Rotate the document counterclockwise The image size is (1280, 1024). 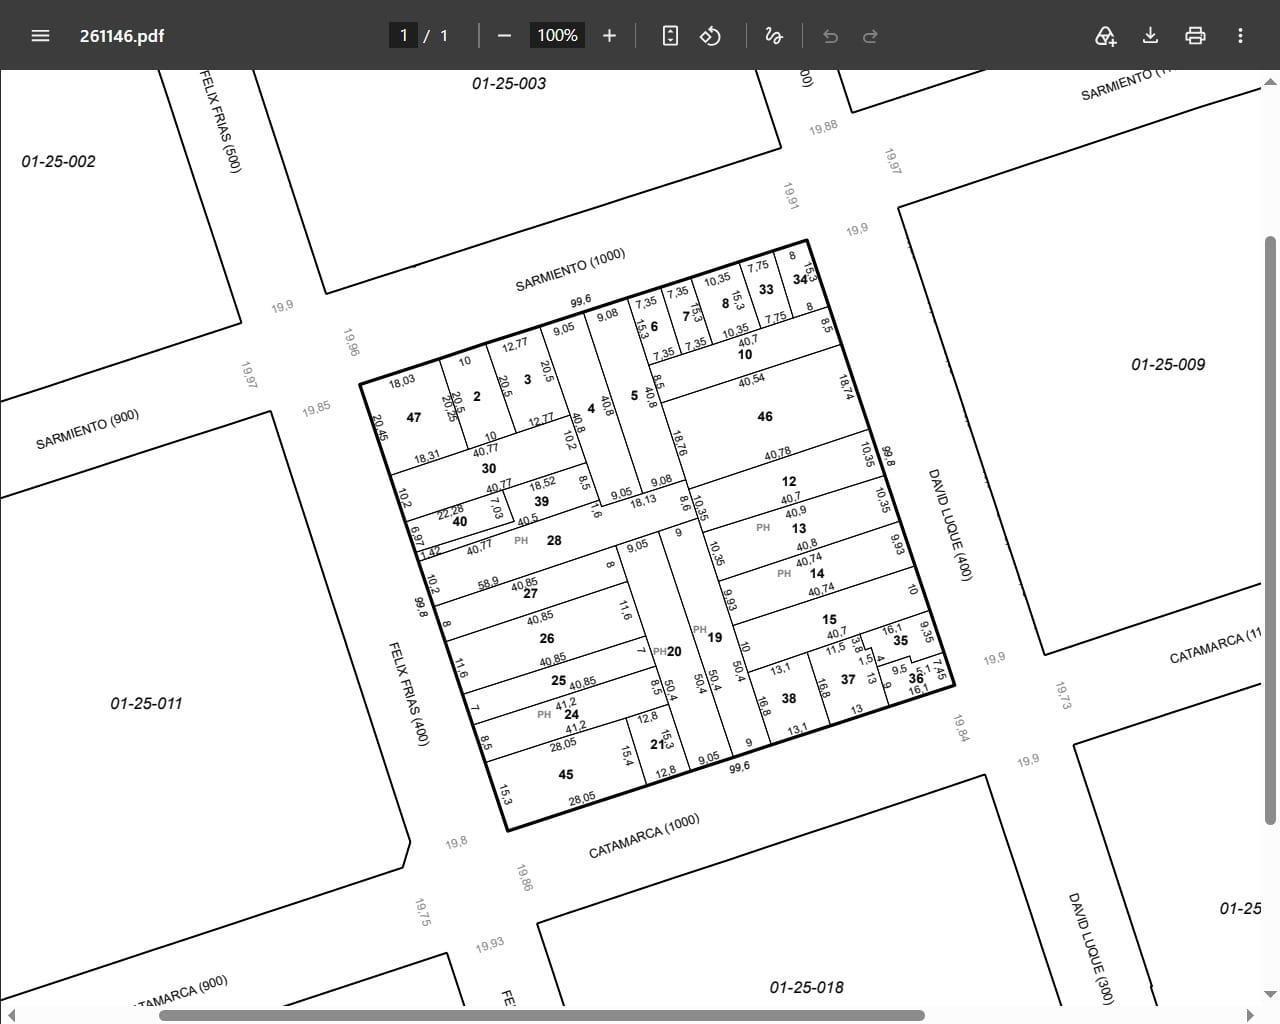[710, 36]
